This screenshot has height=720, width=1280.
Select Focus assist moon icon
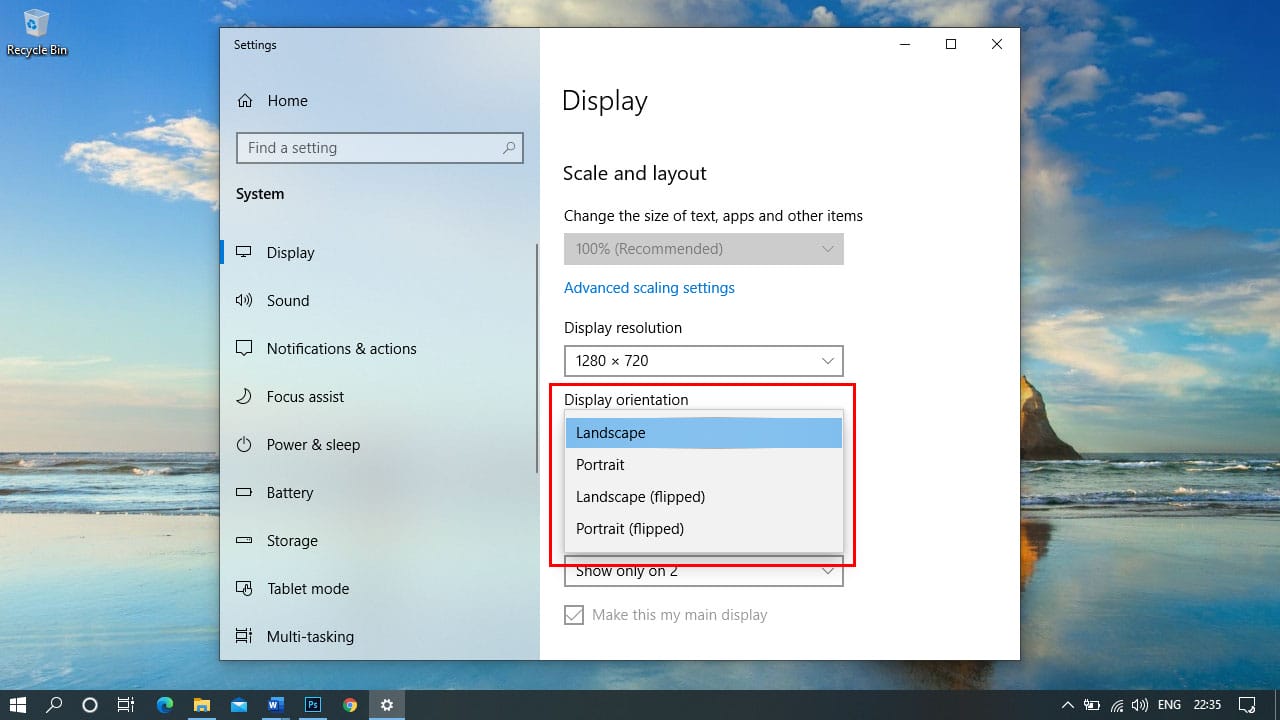pyautogui.click(x=244, y=397)
